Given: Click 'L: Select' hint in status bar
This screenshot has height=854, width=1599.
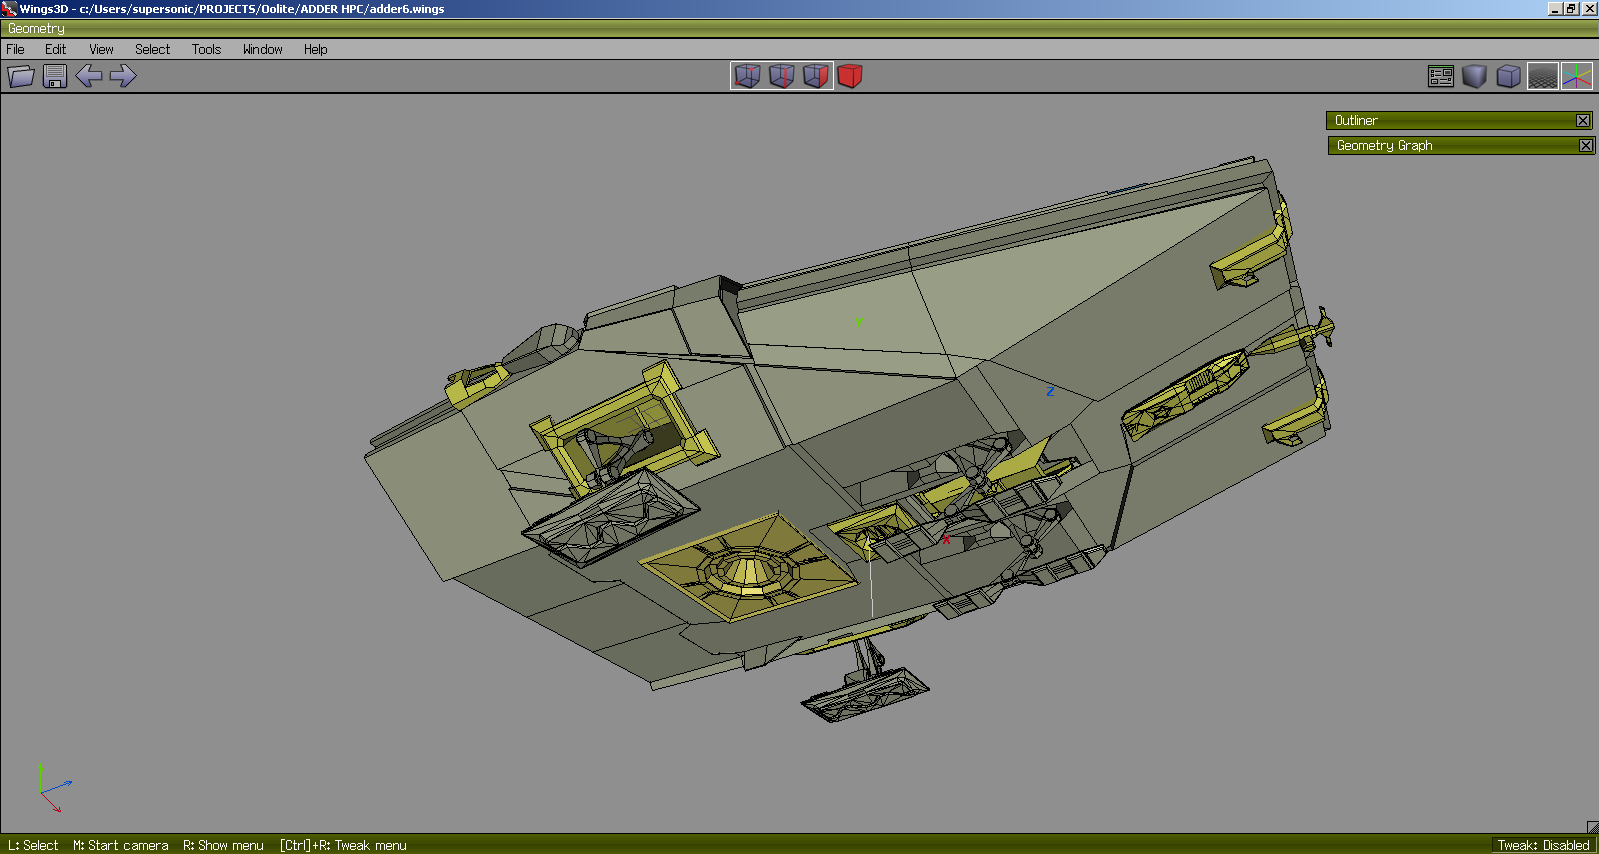Looking at the screenshot, I should pyautogui.click(x=33, y=846).
